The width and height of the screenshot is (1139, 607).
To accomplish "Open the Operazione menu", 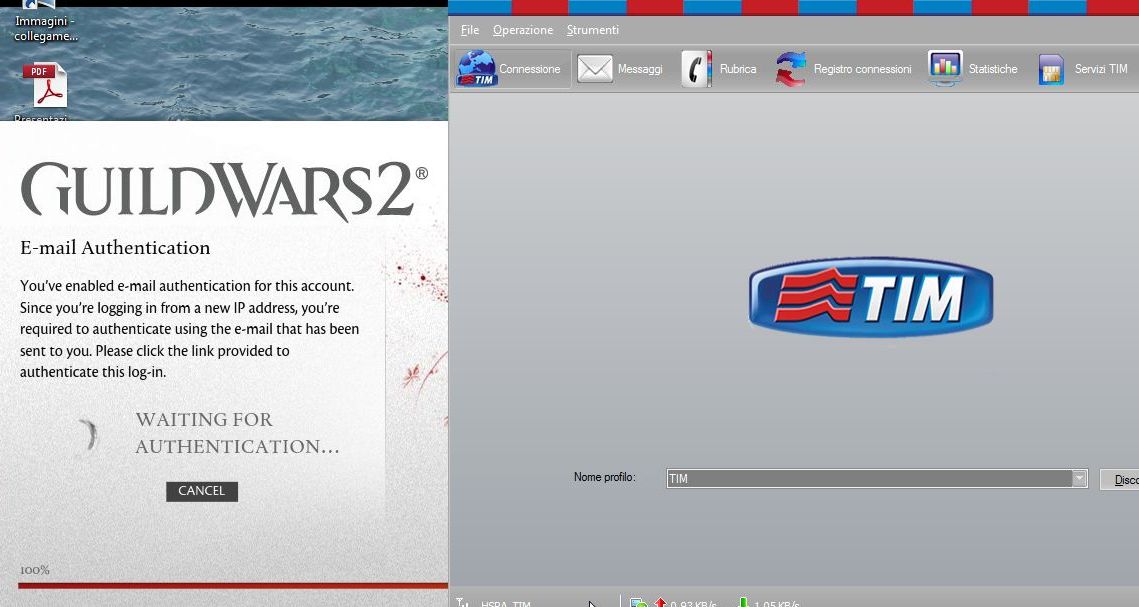I will 523,30.
